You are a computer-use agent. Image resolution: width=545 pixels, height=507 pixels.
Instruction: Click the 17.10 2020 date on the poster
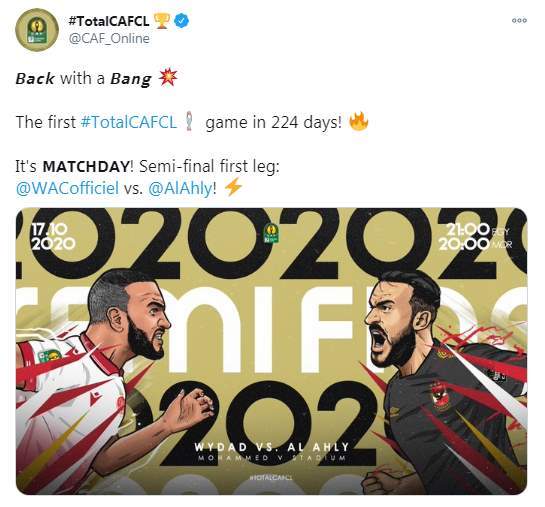[53, 236]
